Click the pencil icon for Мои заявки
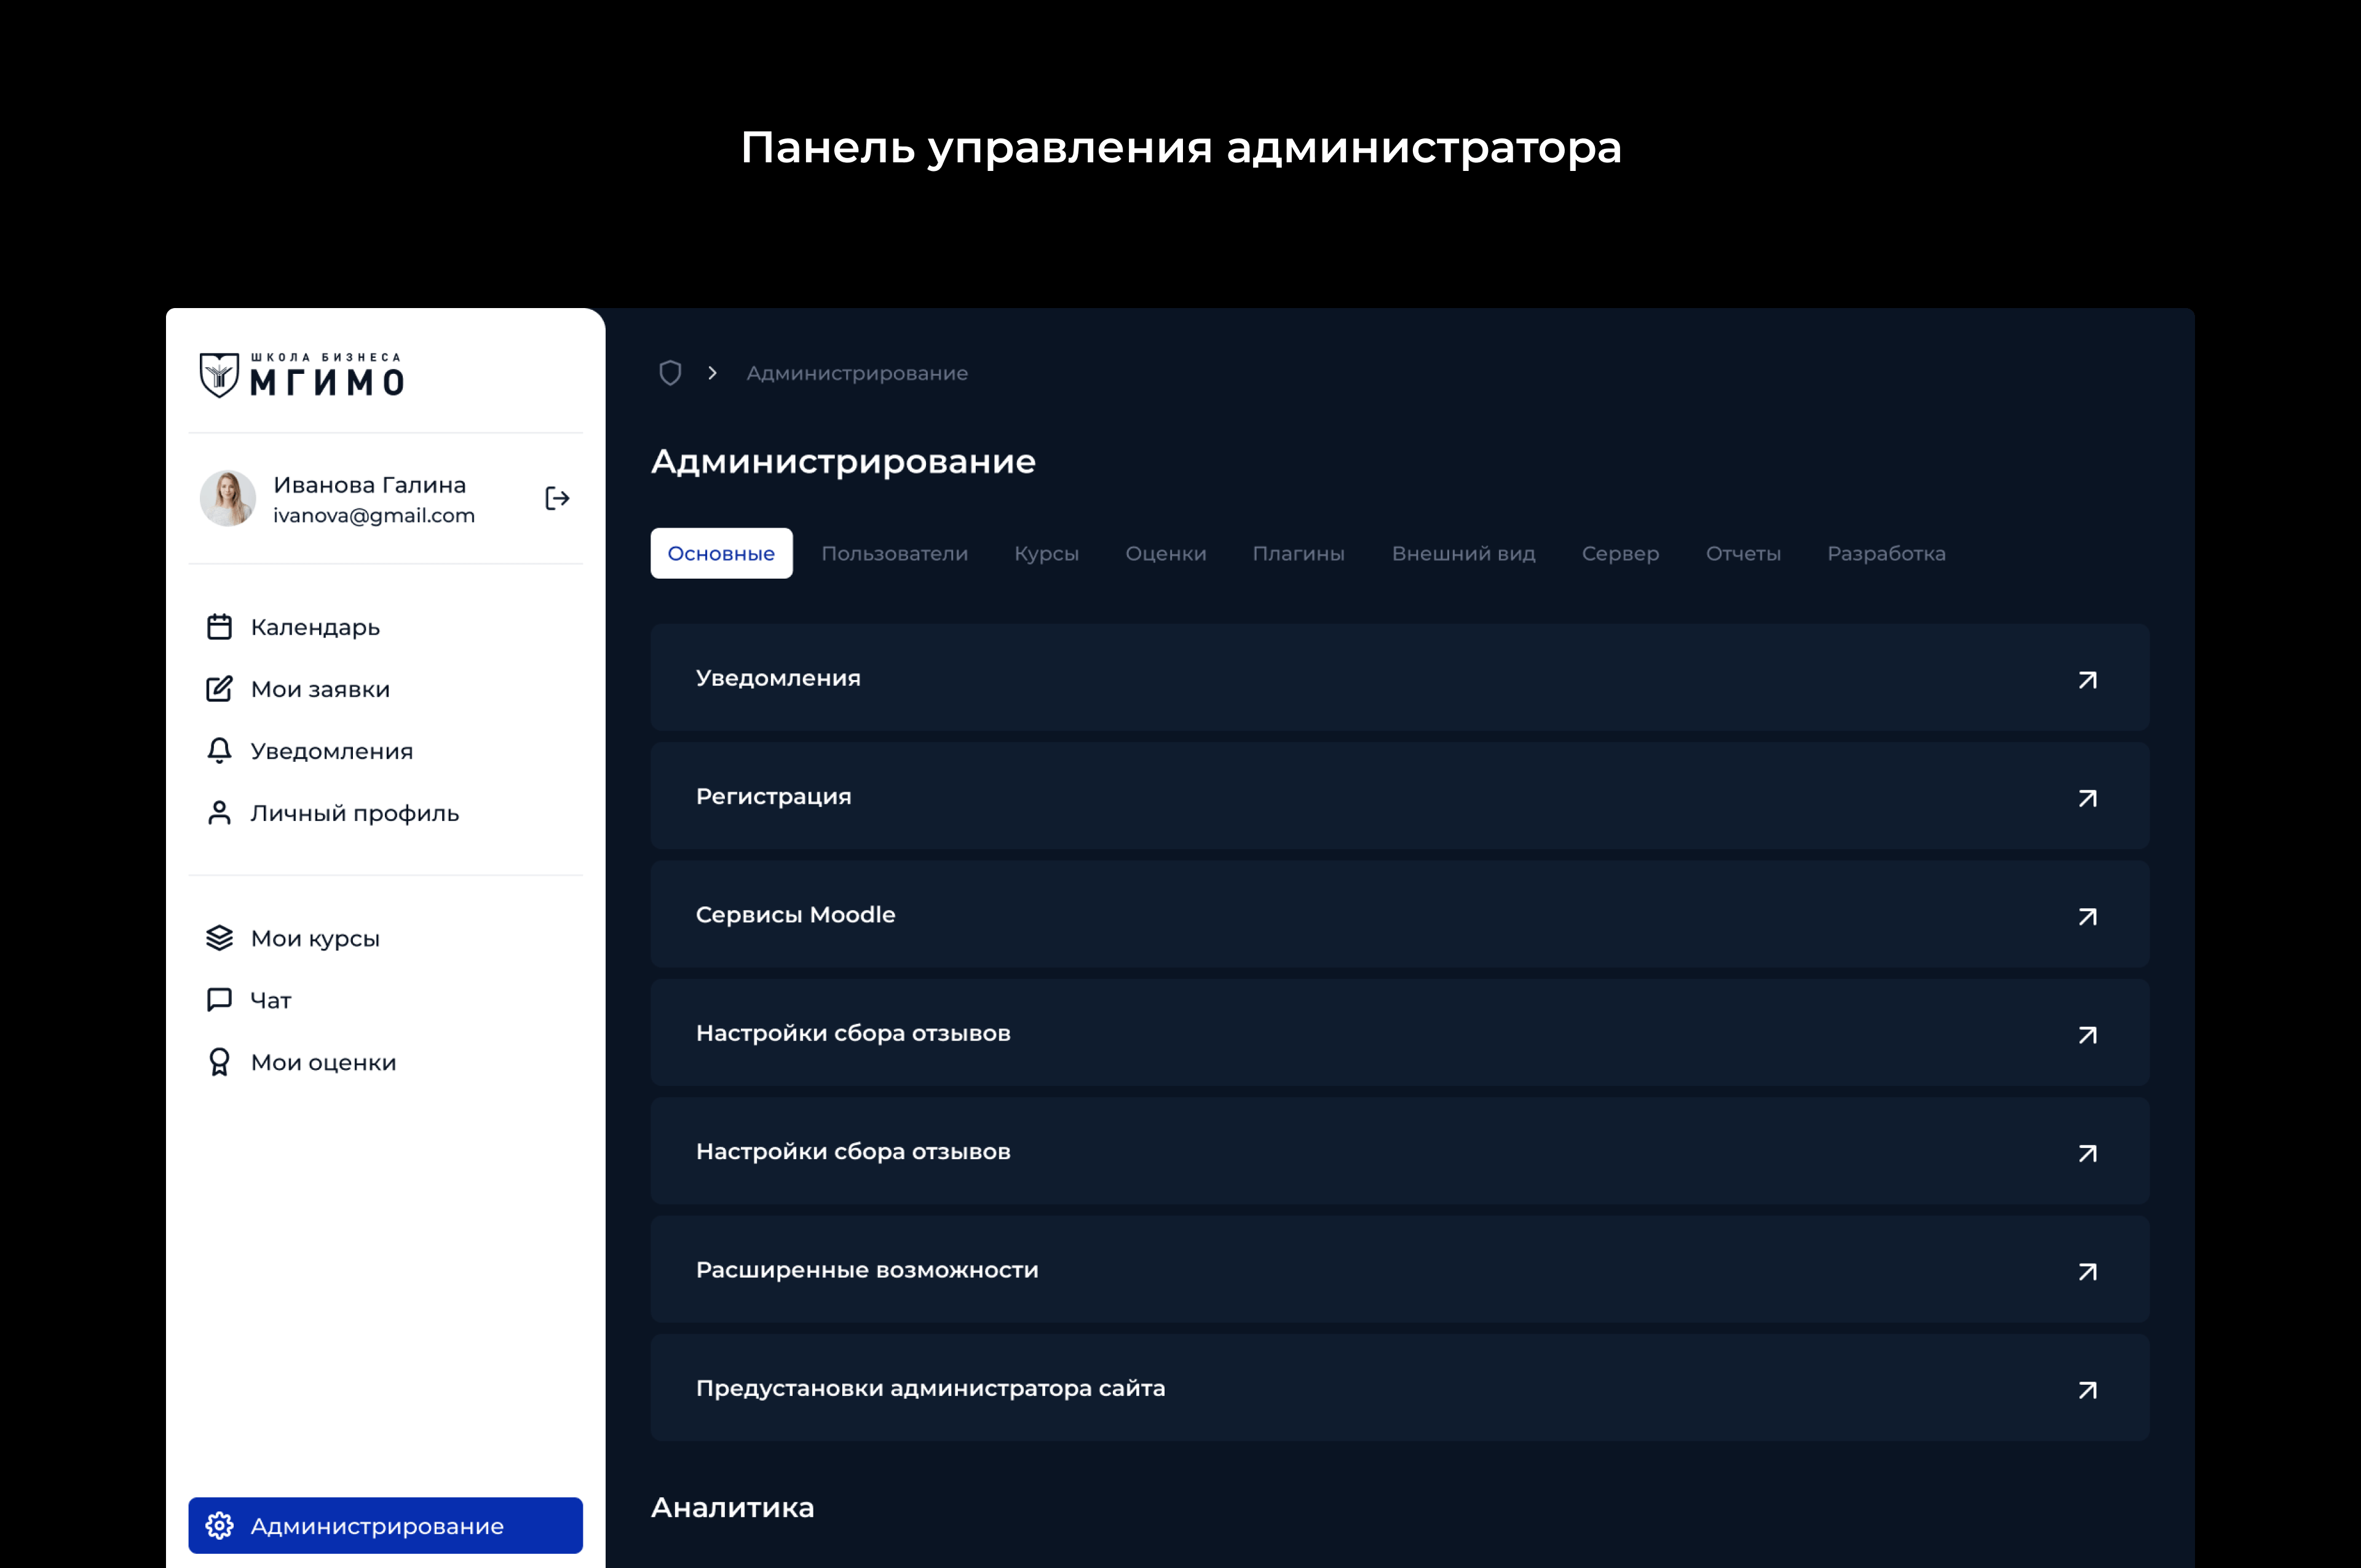 click(x=219, y=689)
